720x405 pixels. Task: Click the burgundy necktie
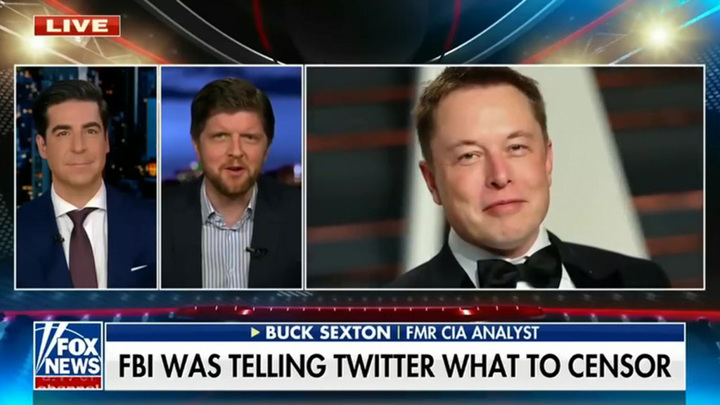click(x=83, y=247)
